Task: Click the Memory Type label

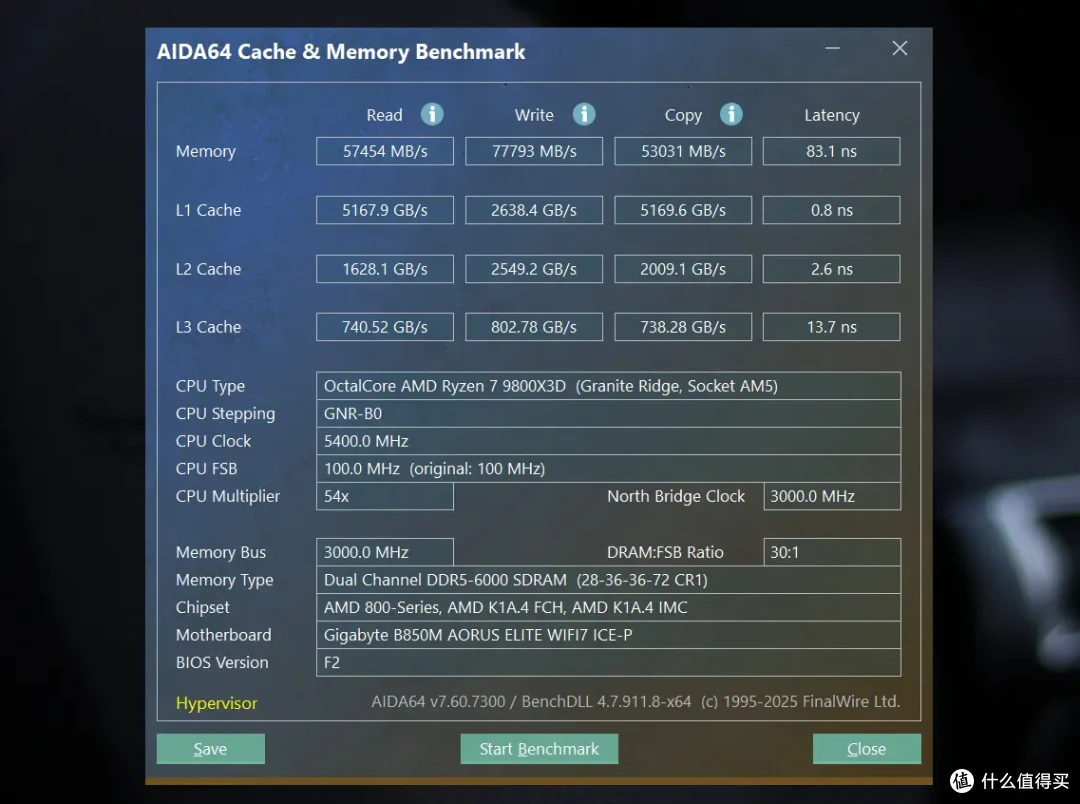Action: [225, 581]
